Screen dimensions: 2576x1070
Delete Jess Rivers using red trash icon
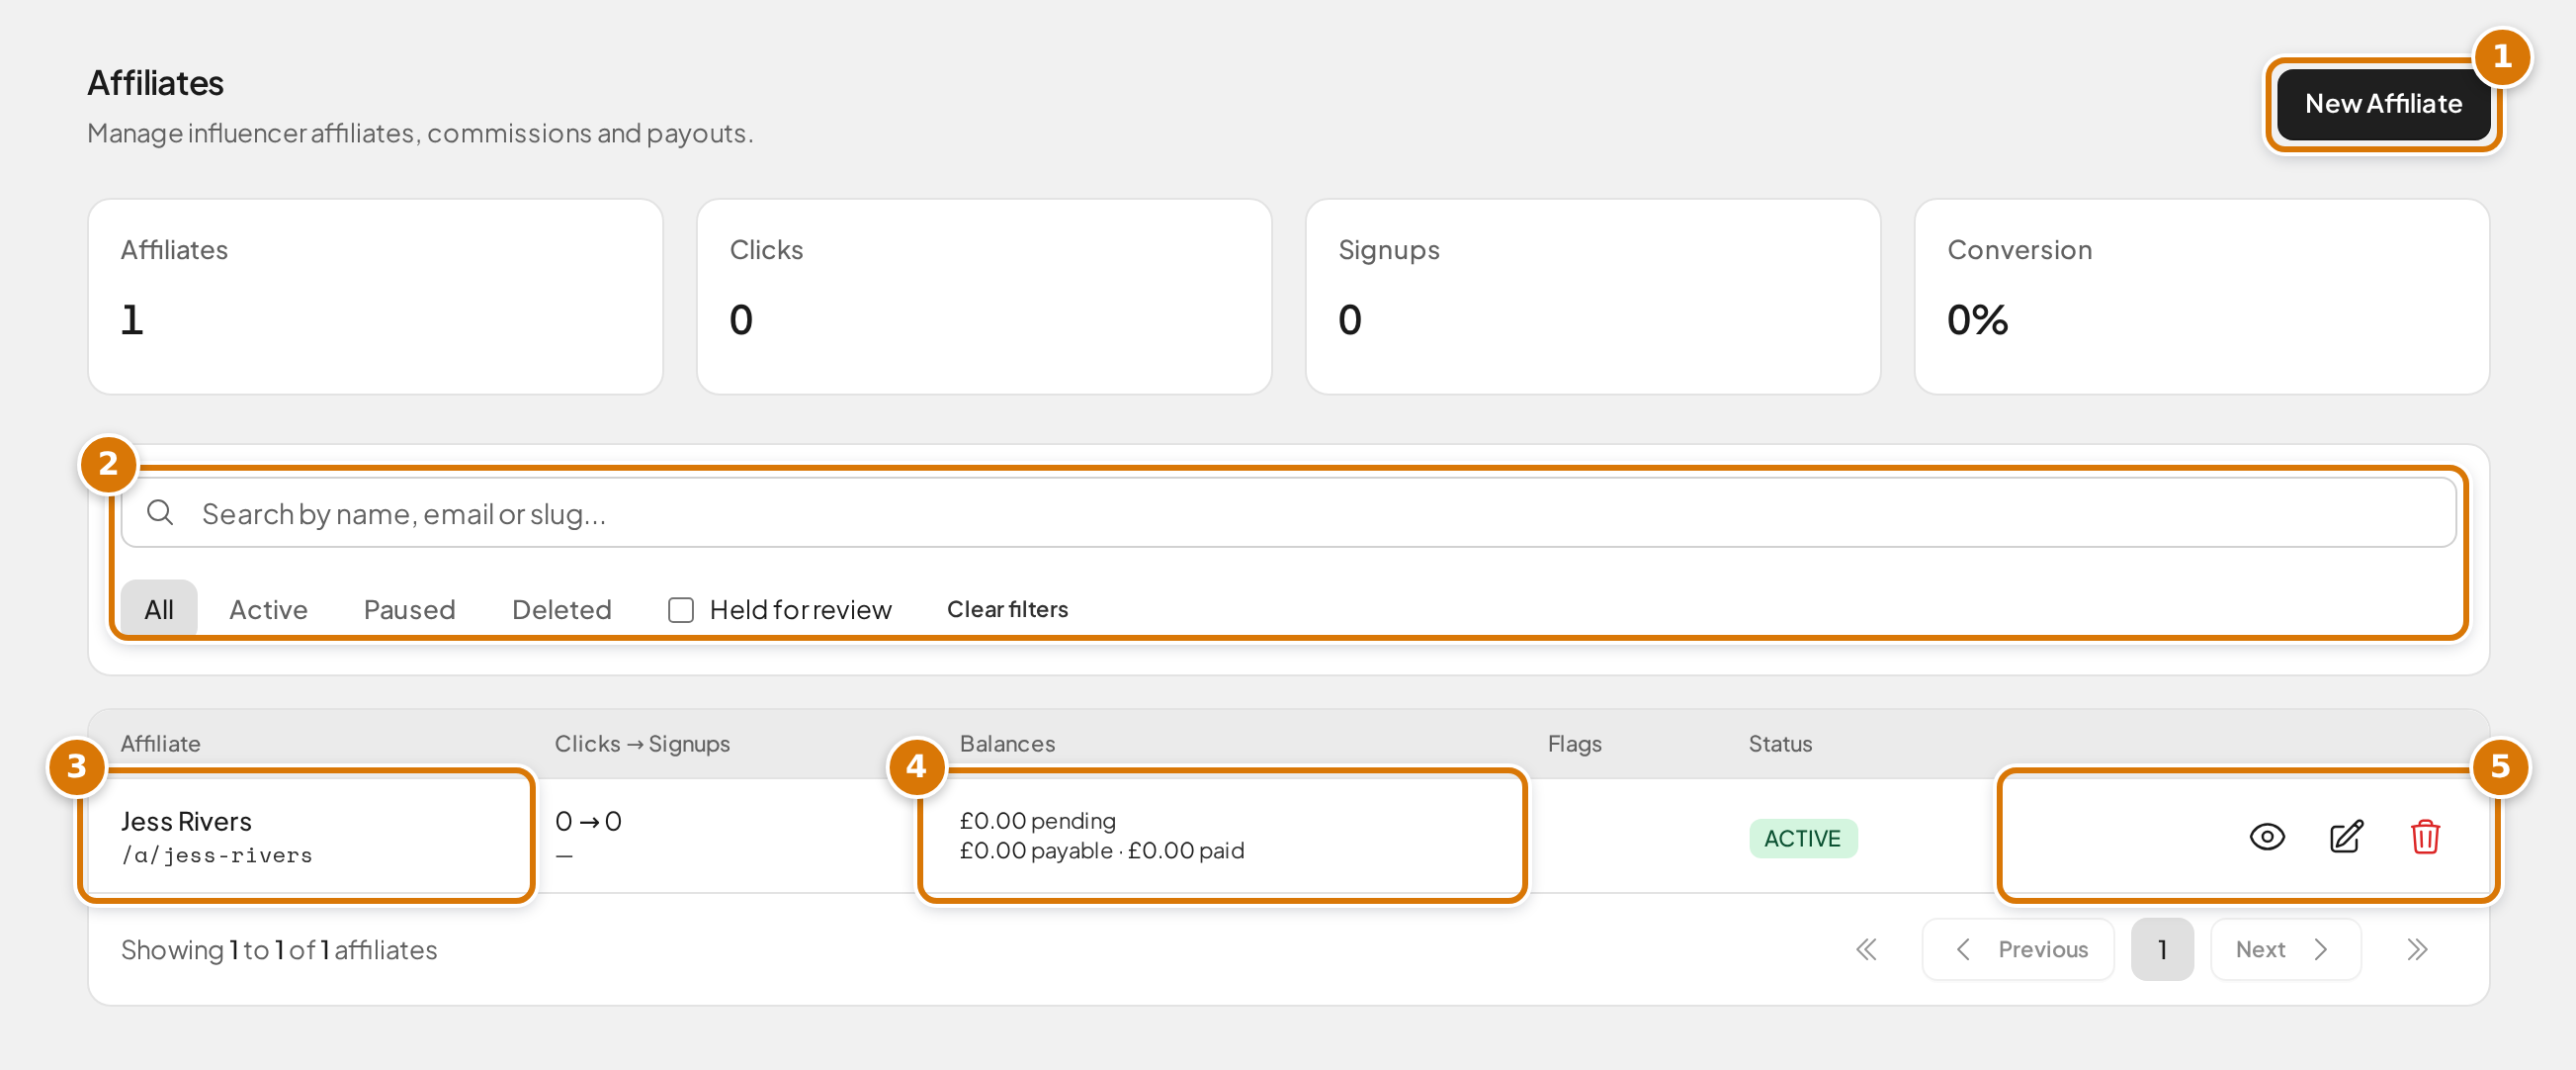(x=2425, y=837)
